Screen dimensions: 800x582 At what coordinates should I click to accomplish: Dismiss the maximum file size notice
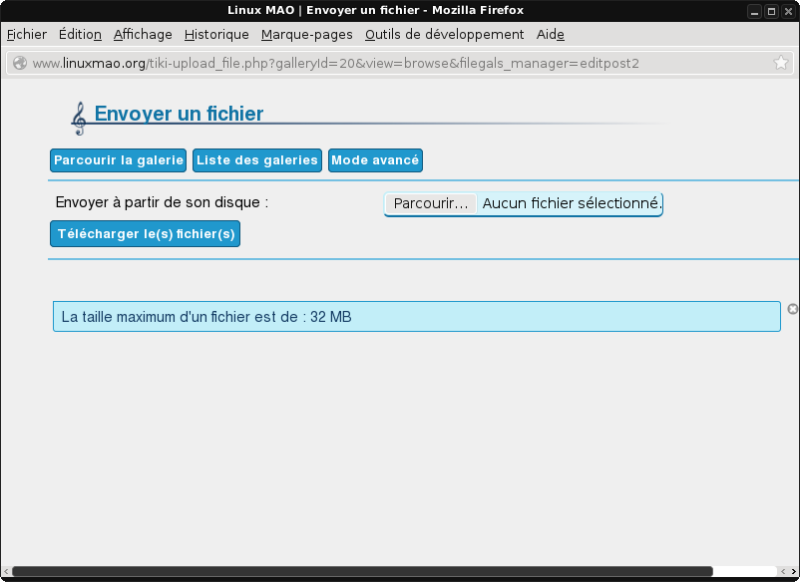point(793,309)
